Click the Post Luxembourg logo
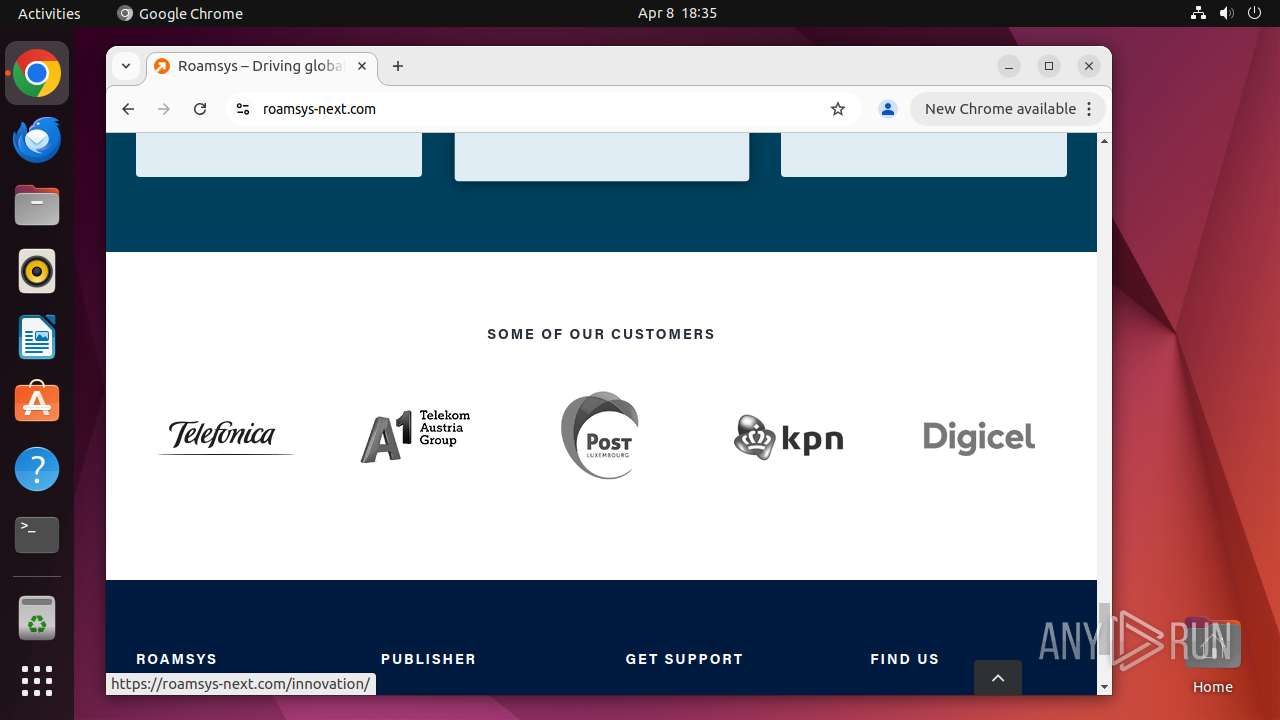 coord(600,435)
